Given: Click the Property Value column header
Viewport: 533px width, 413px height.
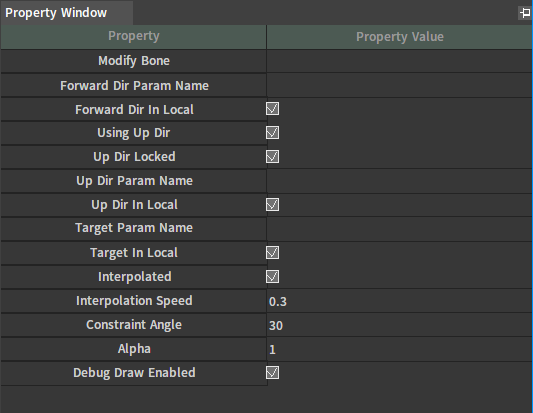Looking at the screenshot, I should tap(400, 36).
